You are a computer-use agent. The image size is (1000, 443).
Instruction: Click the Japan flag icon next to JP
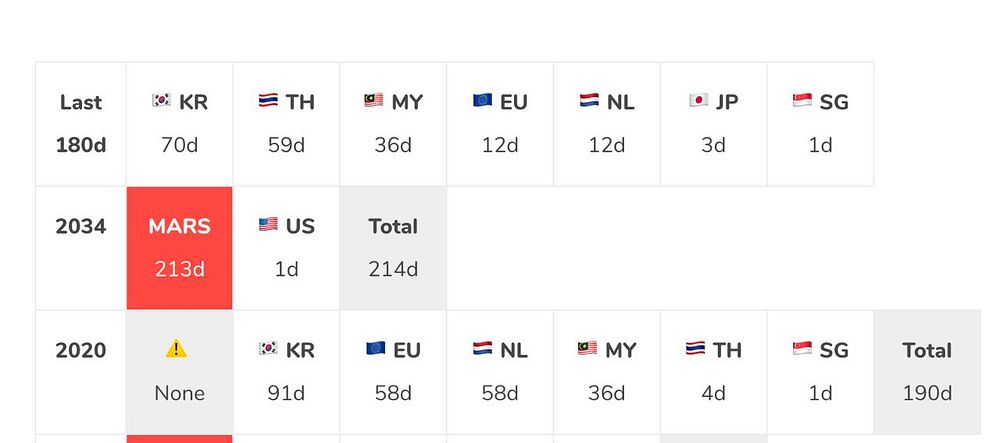(698, 101)
